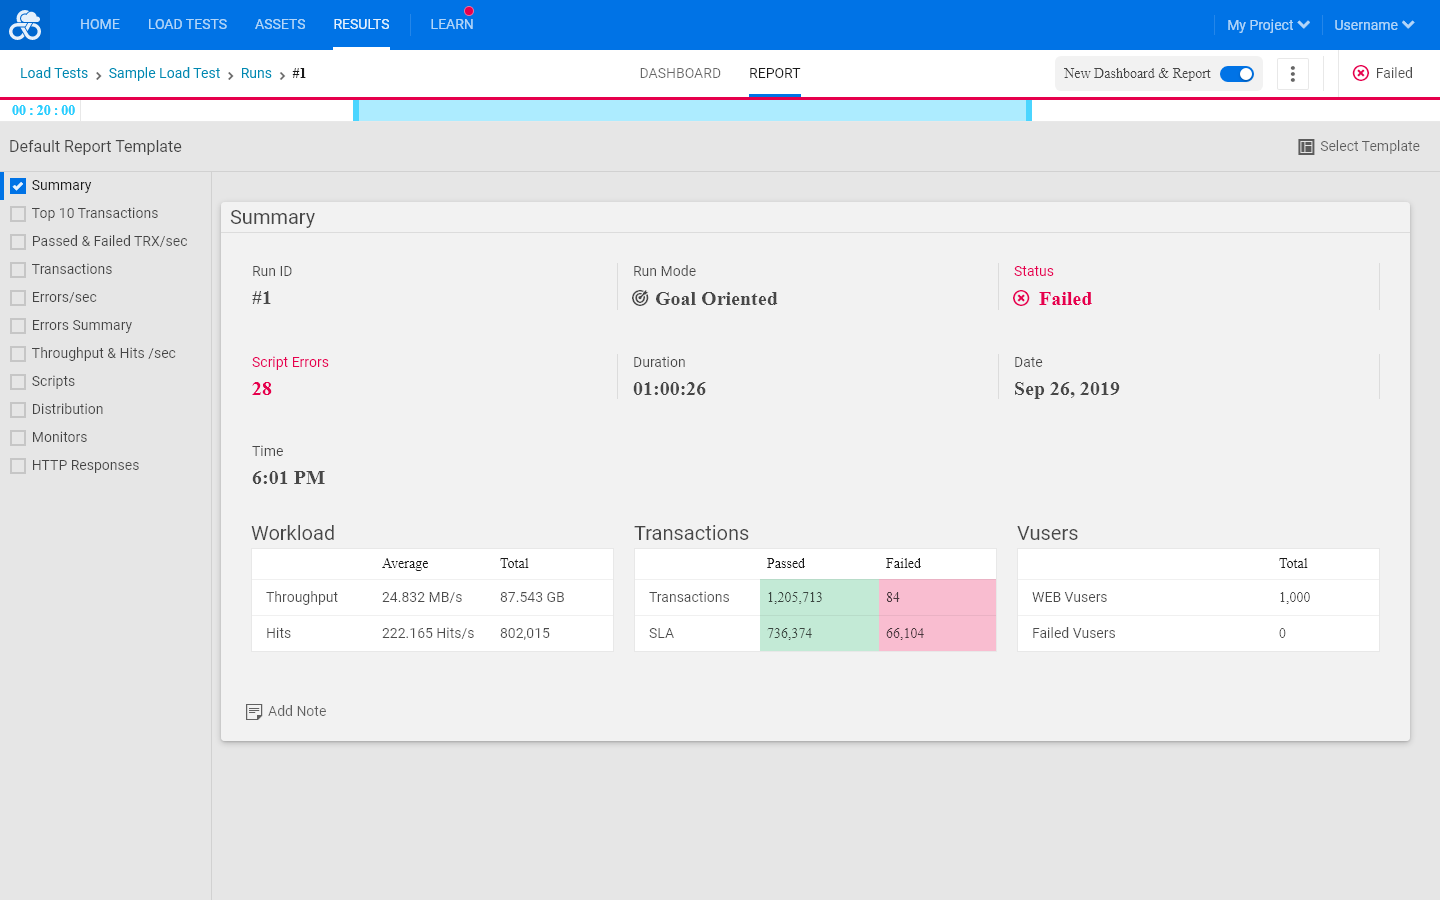Open the Runs breadcrumb link
The image size is (1440, 900).
pos(256,73)
